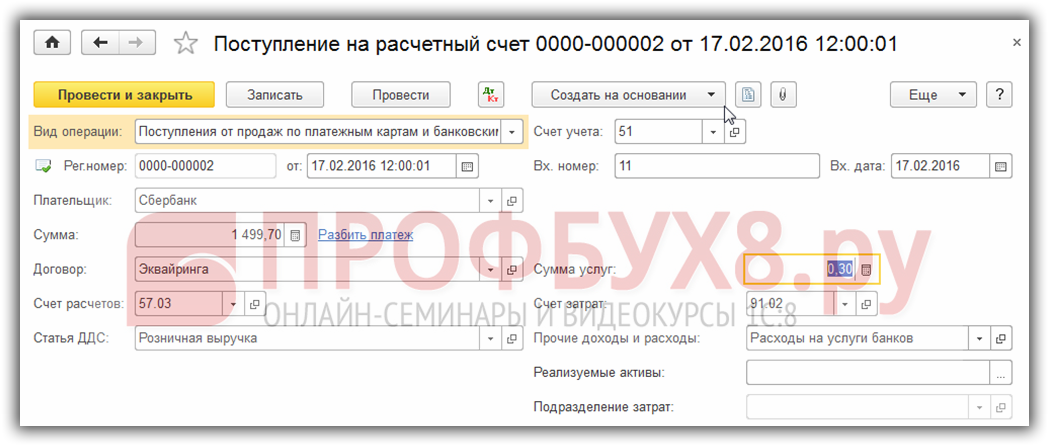Click the Сумма услуг 0,30 field

801,269
